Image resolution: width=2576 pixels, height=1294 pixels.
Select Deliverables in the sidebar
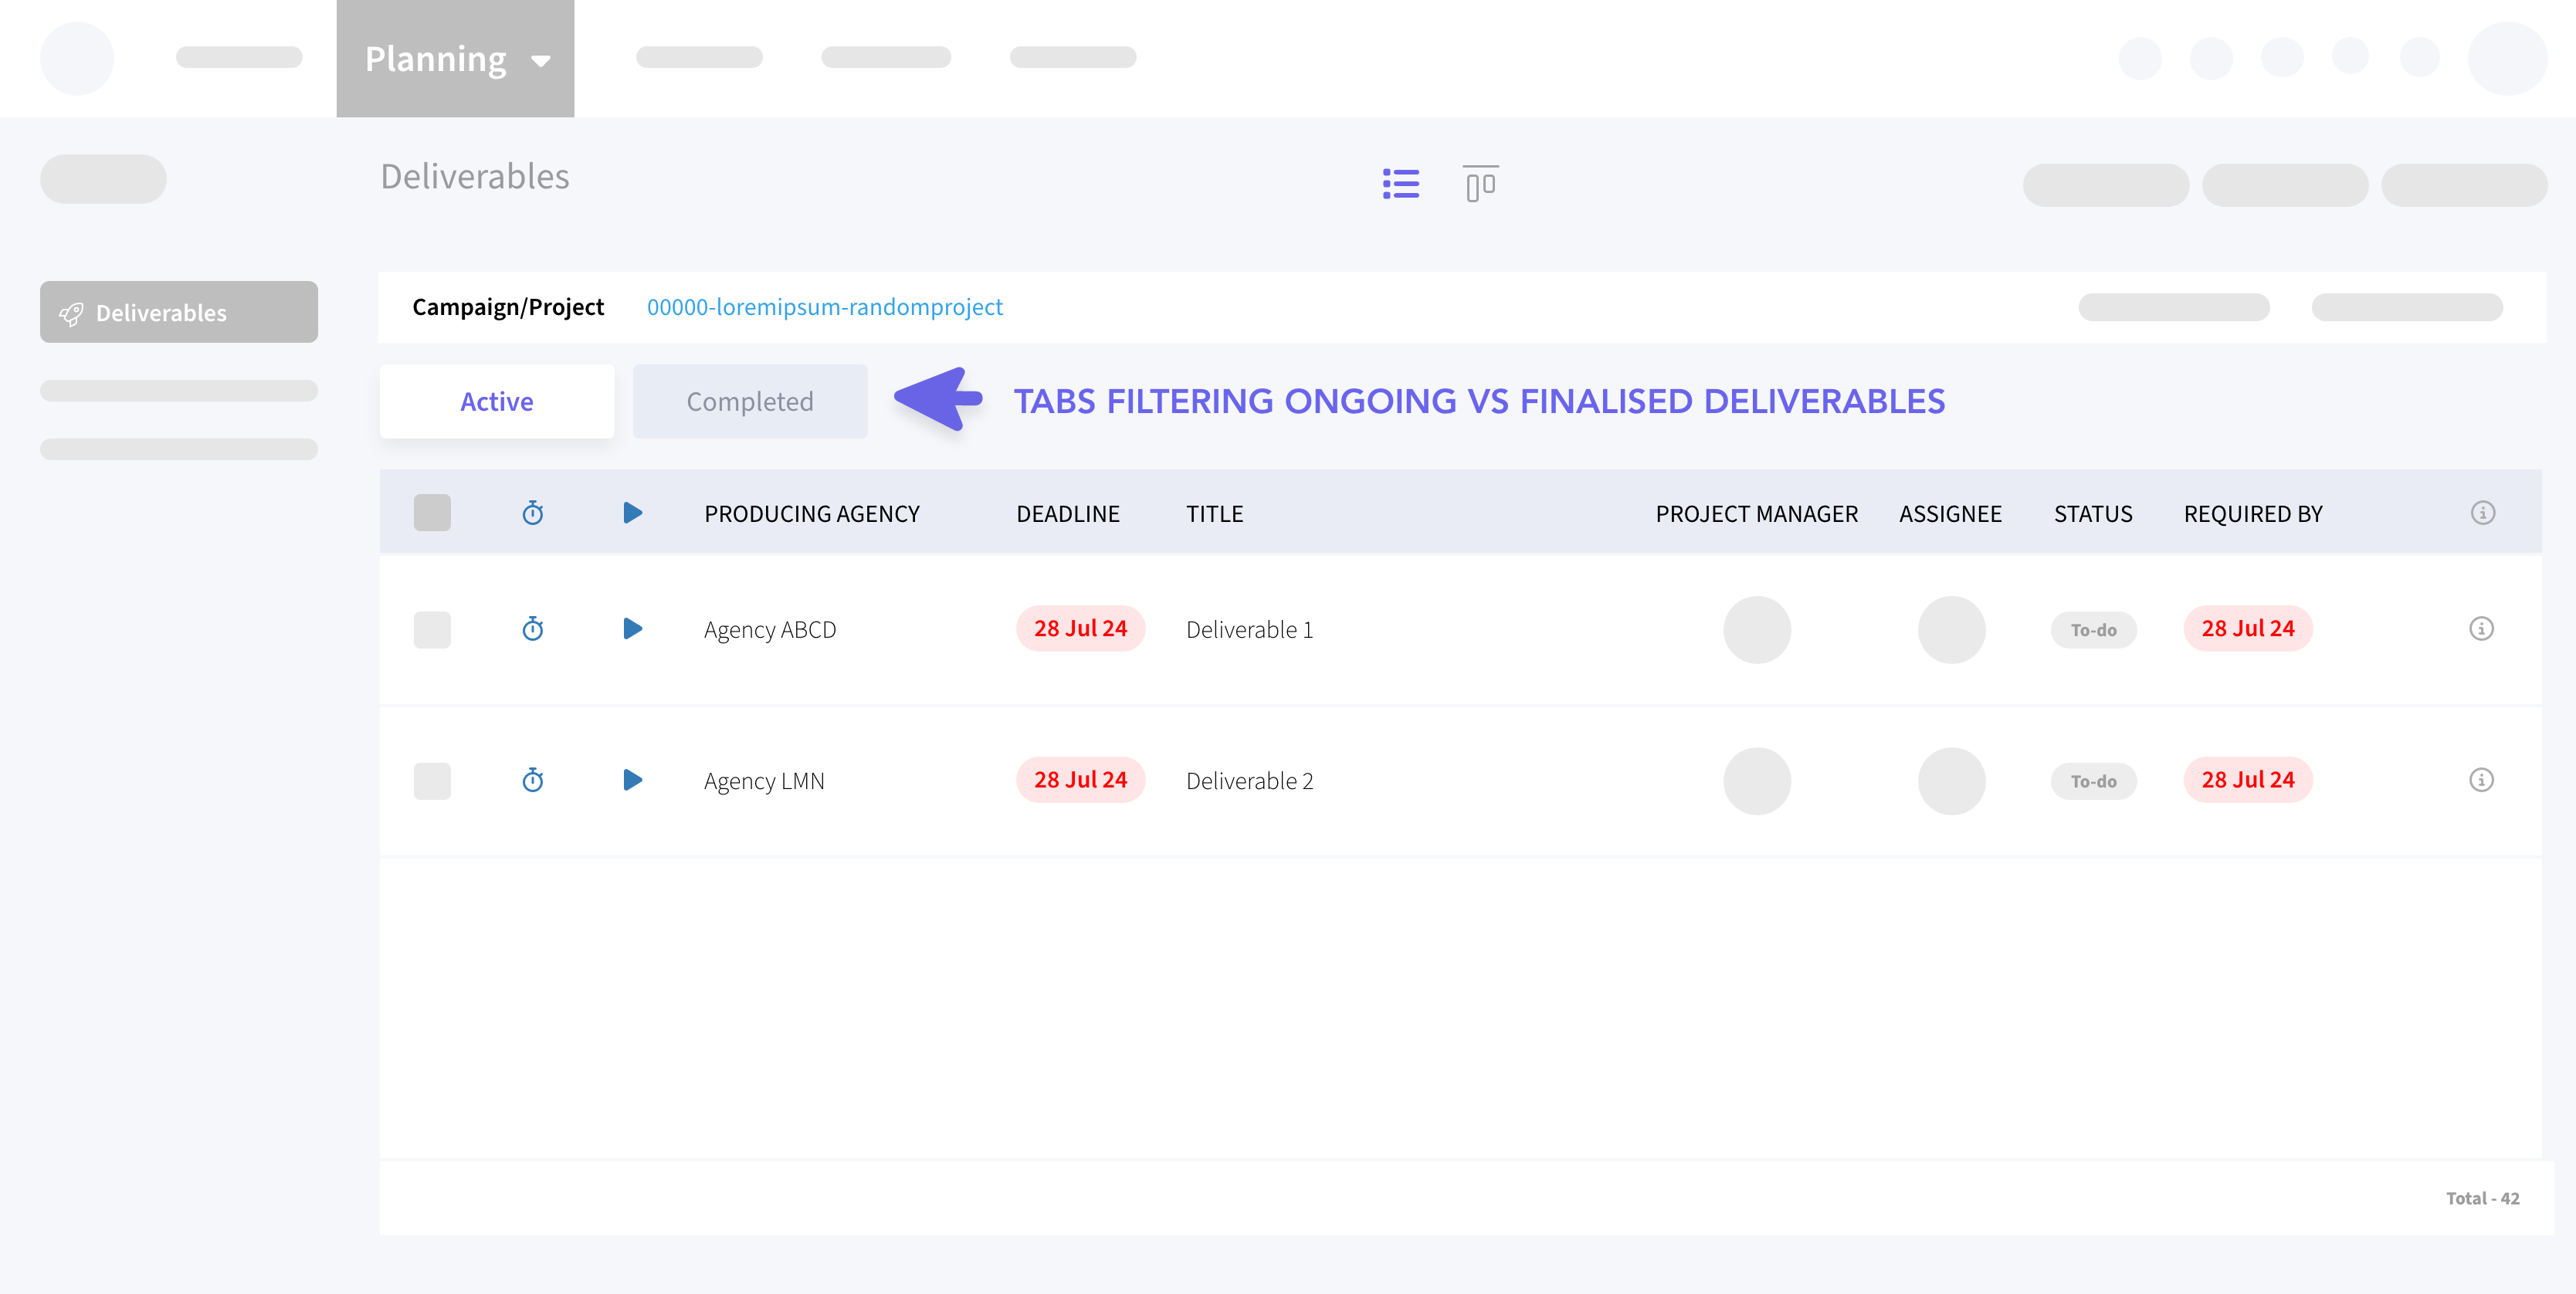click(179, 312)
